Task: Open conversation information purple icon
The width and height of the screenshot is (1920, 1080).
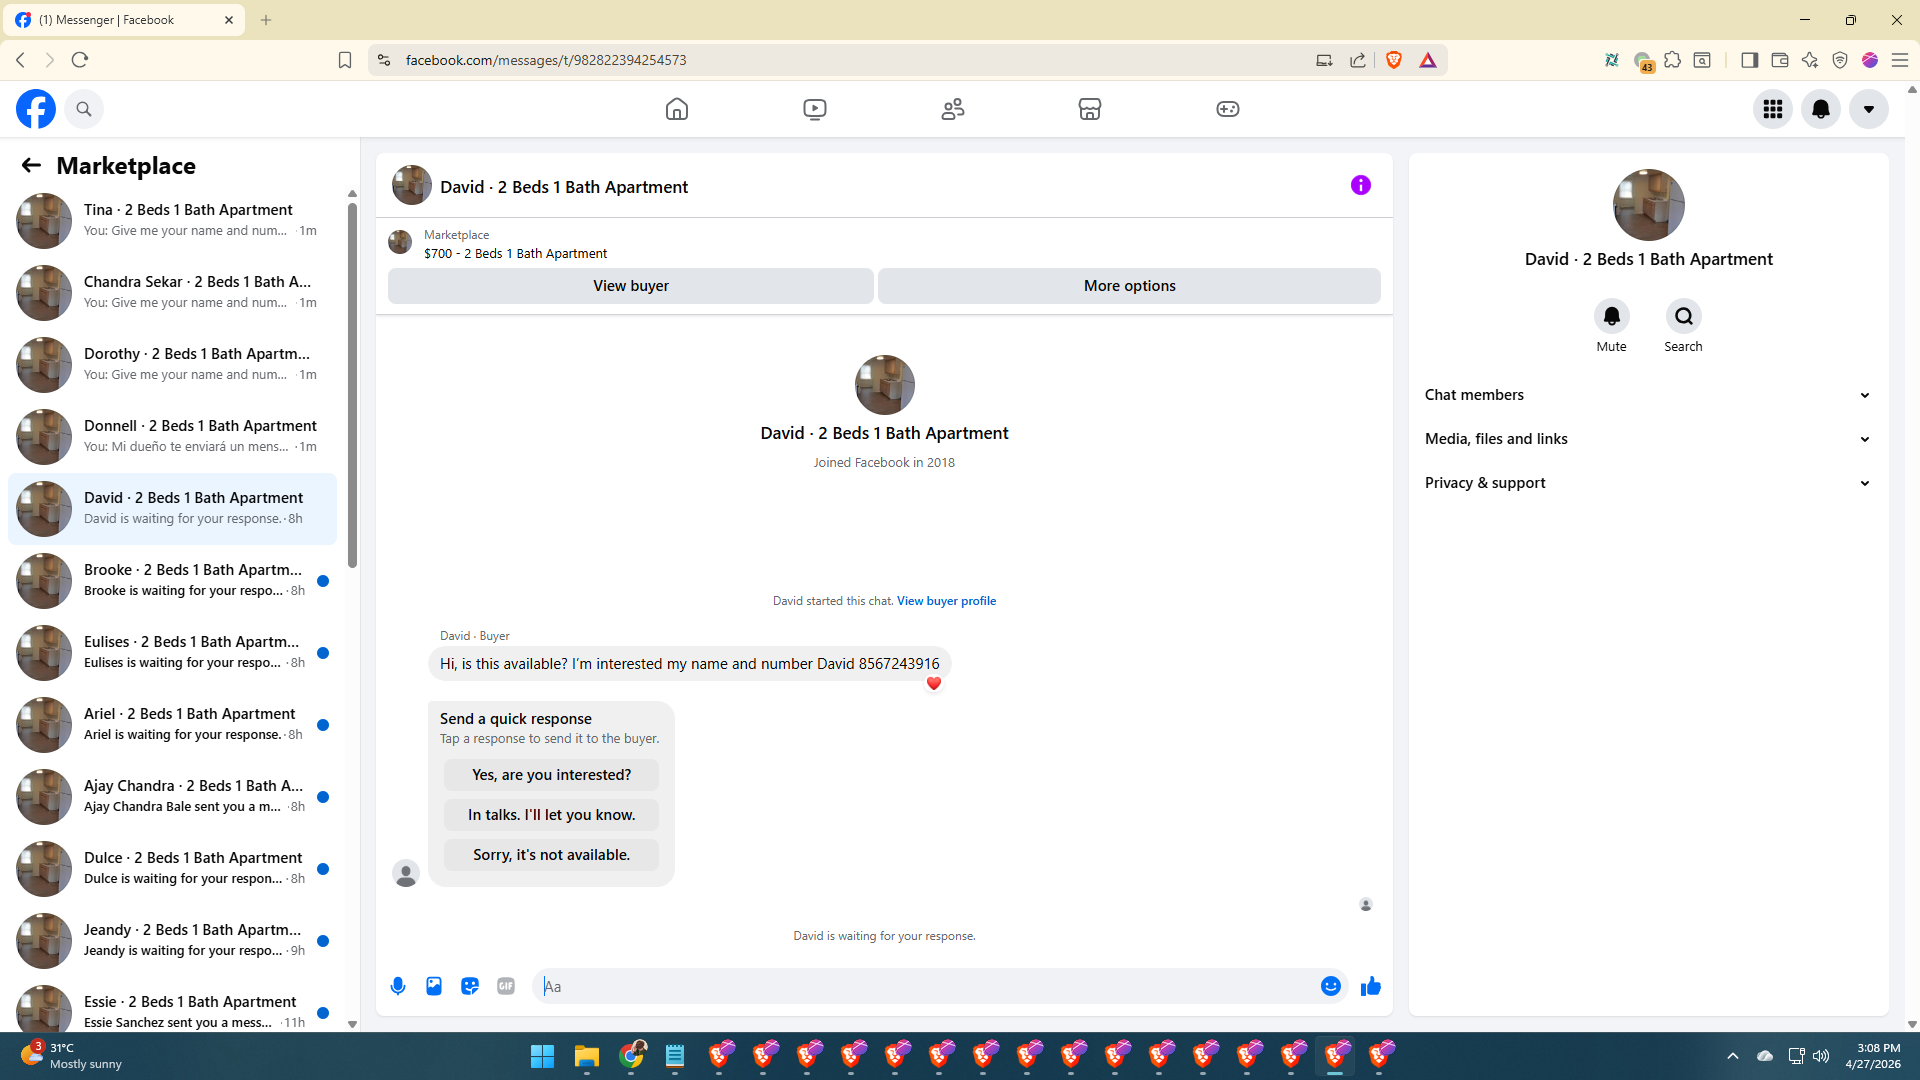Action: pyautogui.click(x=1361, y=185)
